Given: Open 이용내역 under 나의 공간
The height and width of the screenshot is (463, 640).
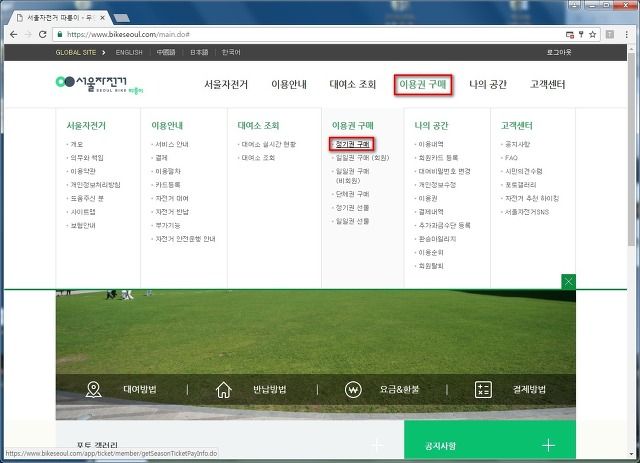Looking at the screenshot, I should [431, 144].
